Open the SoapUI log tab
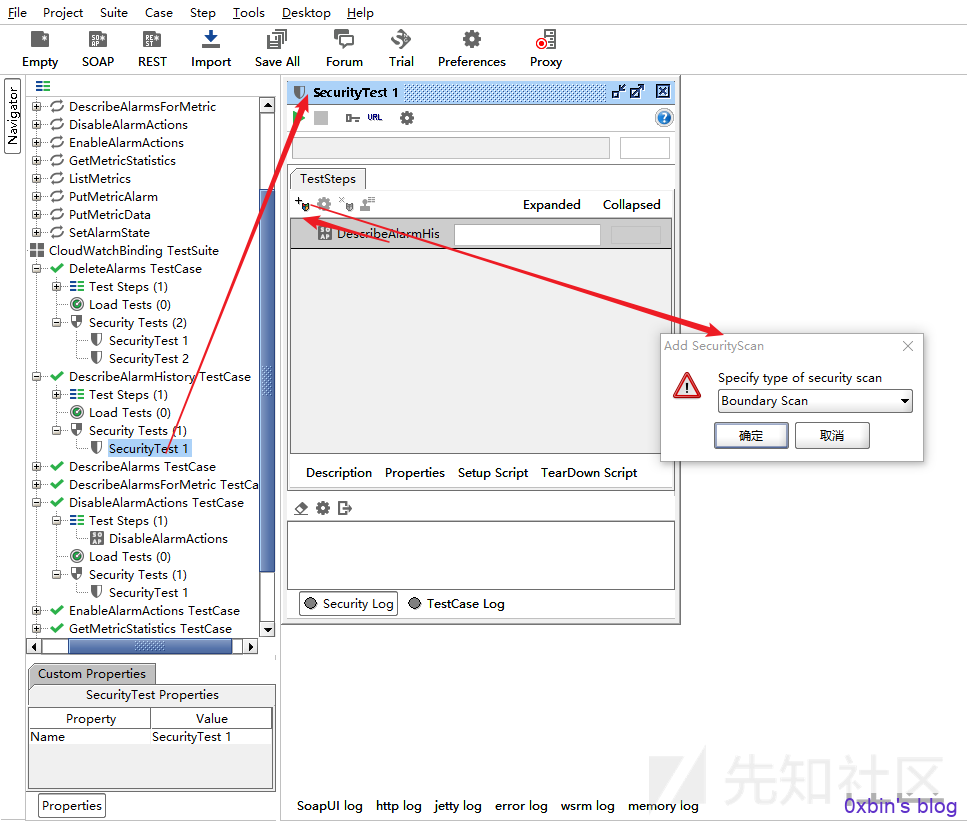967x821 pixels. click(329, 806)
